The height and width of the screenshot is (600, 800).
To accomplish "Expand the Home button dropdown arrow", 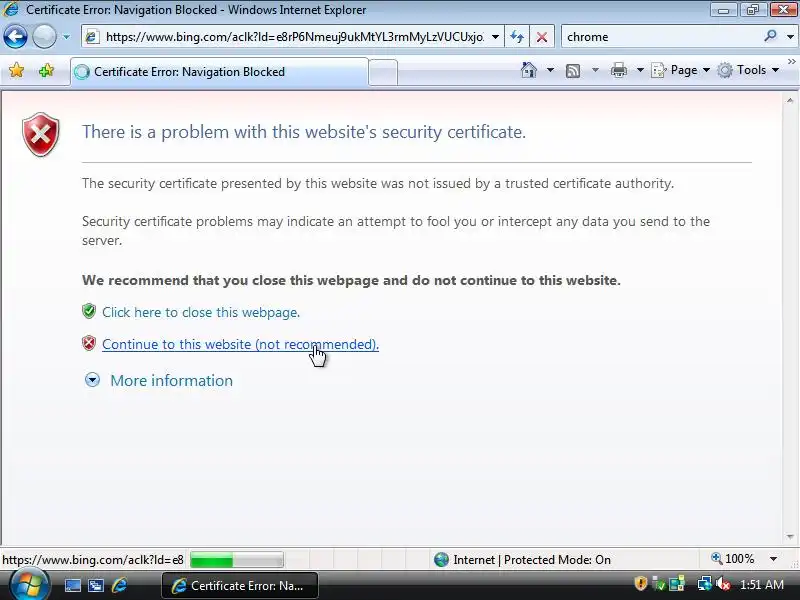I will tap(550, 70).
